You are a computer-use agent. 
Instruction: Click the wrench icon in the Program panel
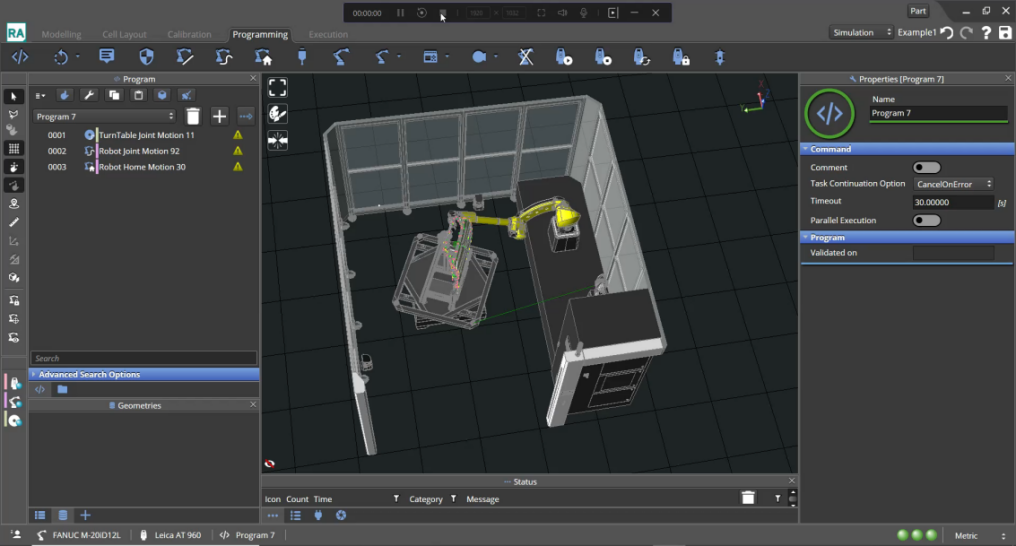(x=88, y=95)
